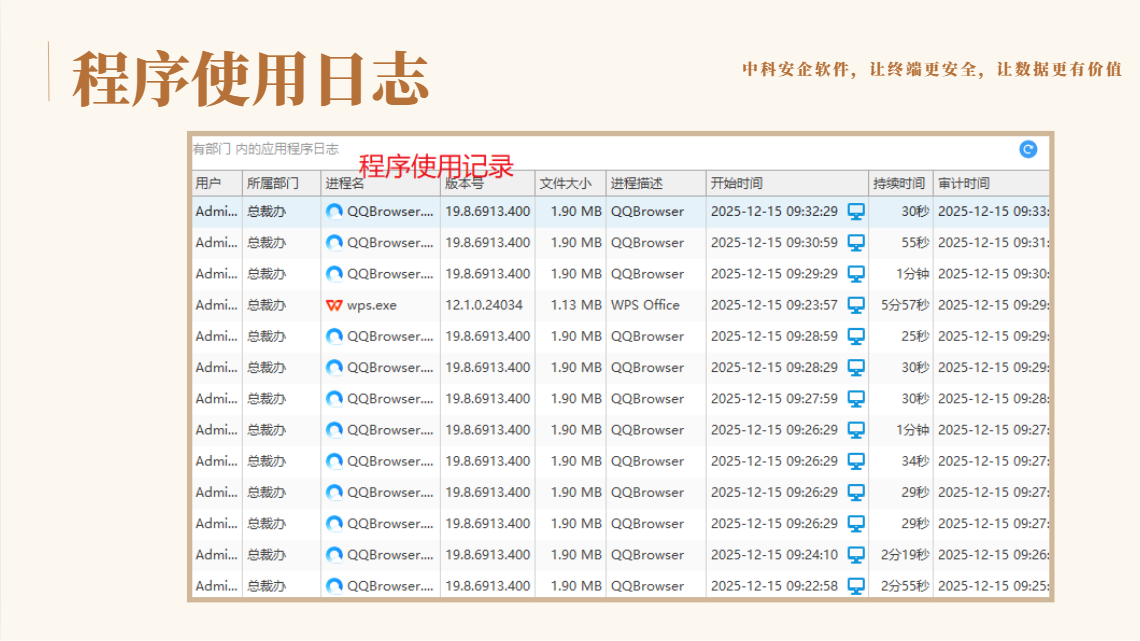Select start time 2025-12-15 09:28:29
This screenshot has height=641, width=1140.
[774, 368]
